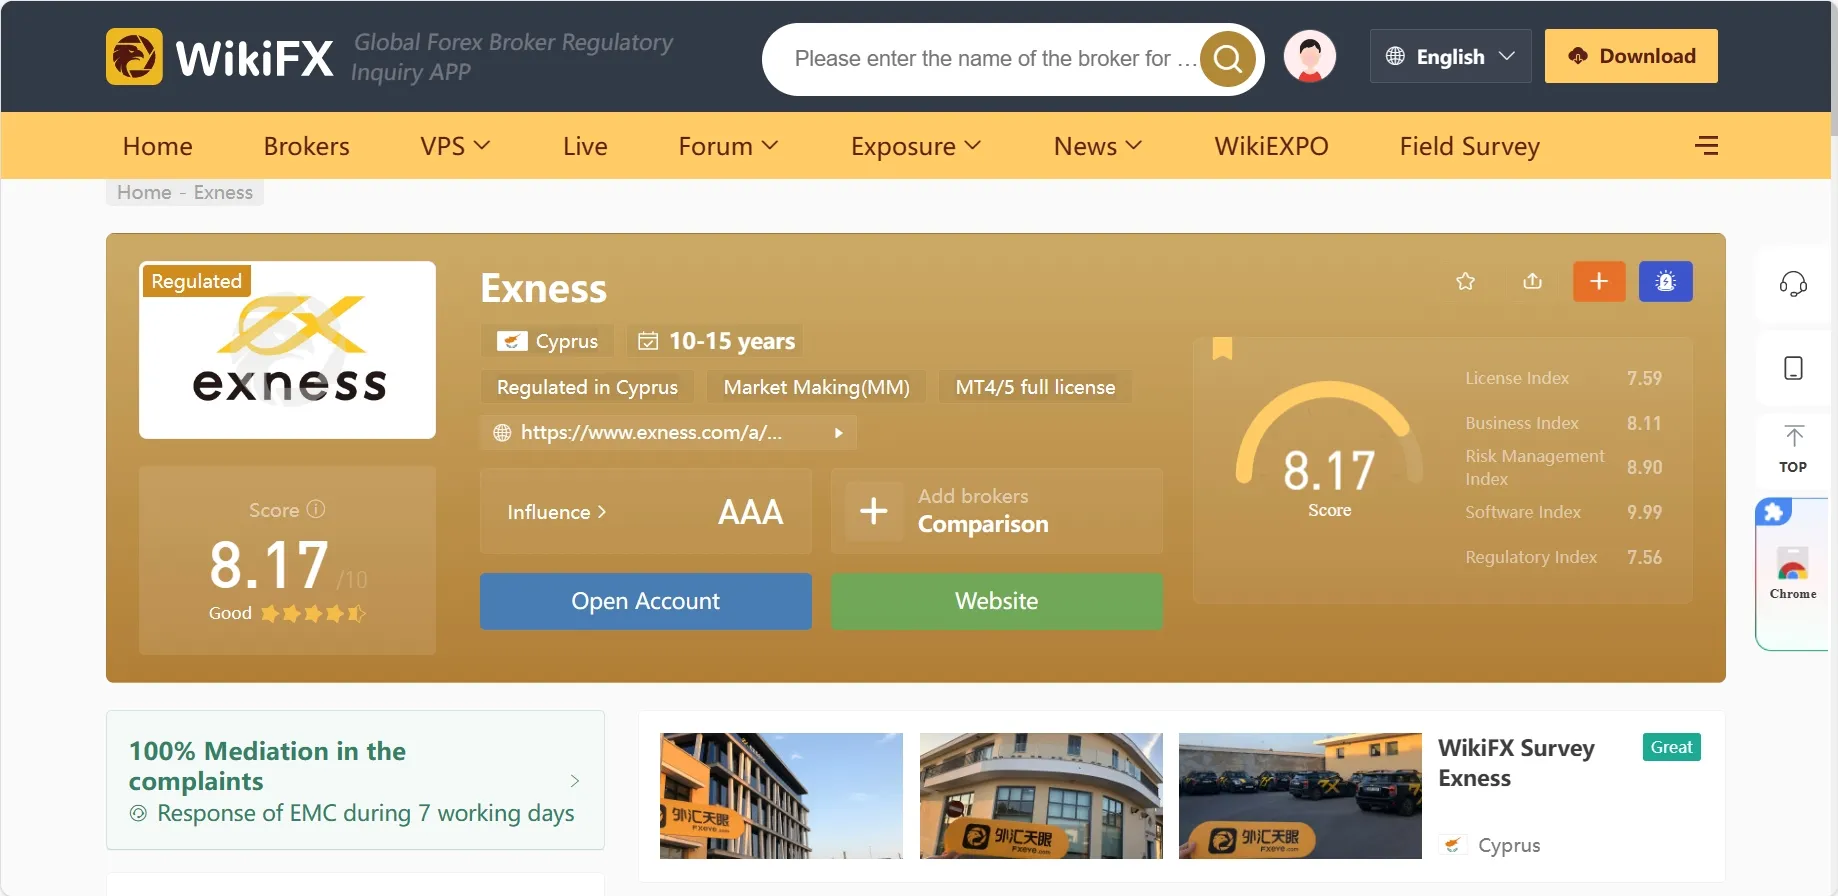Click the MT4/5 full license tag
1838x896 pixels.
(x=1035, y=387)
